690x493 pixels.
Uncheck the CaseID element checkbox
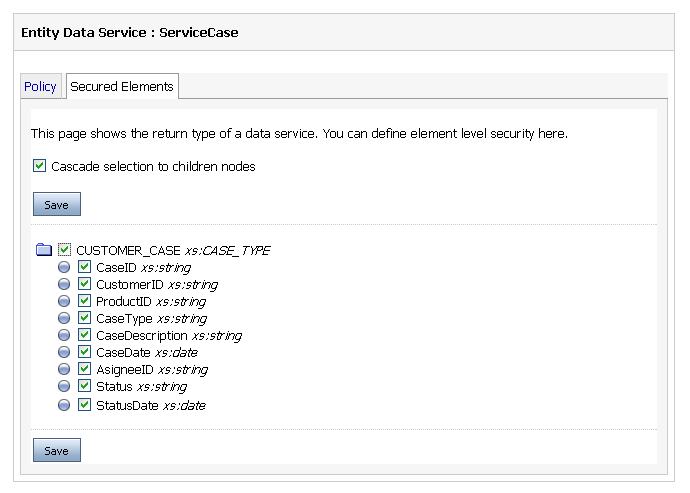click(85, 268)
